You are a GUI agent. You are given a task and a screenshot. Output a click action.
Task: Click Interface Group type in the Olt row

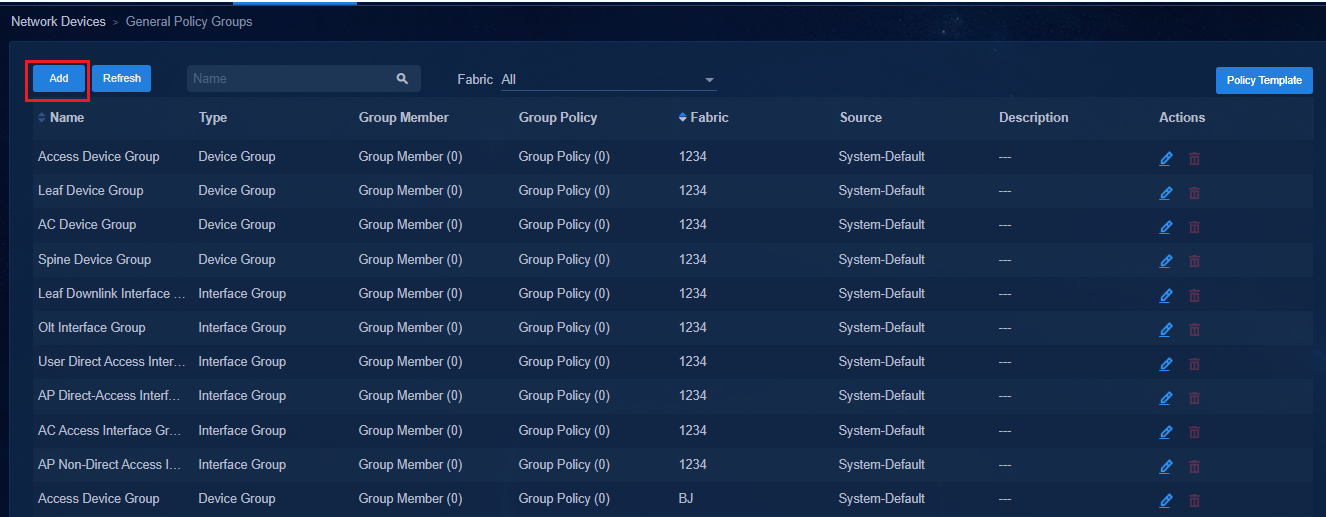click(x=242, y=327)
